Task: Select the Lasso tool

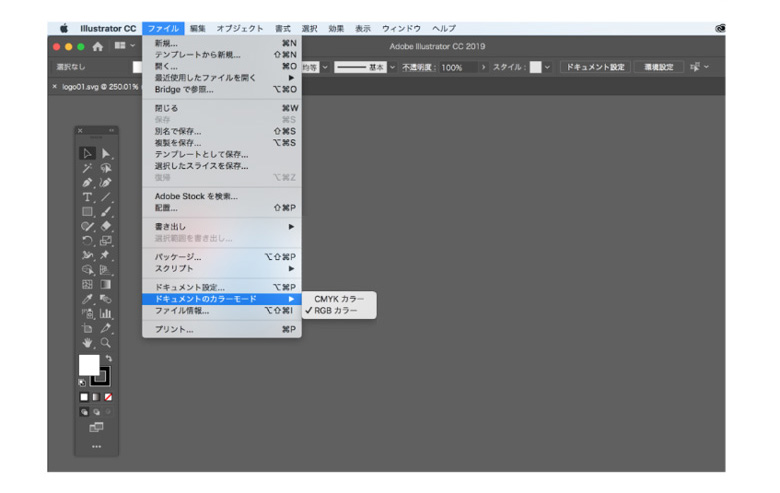Action: [105, 168]
